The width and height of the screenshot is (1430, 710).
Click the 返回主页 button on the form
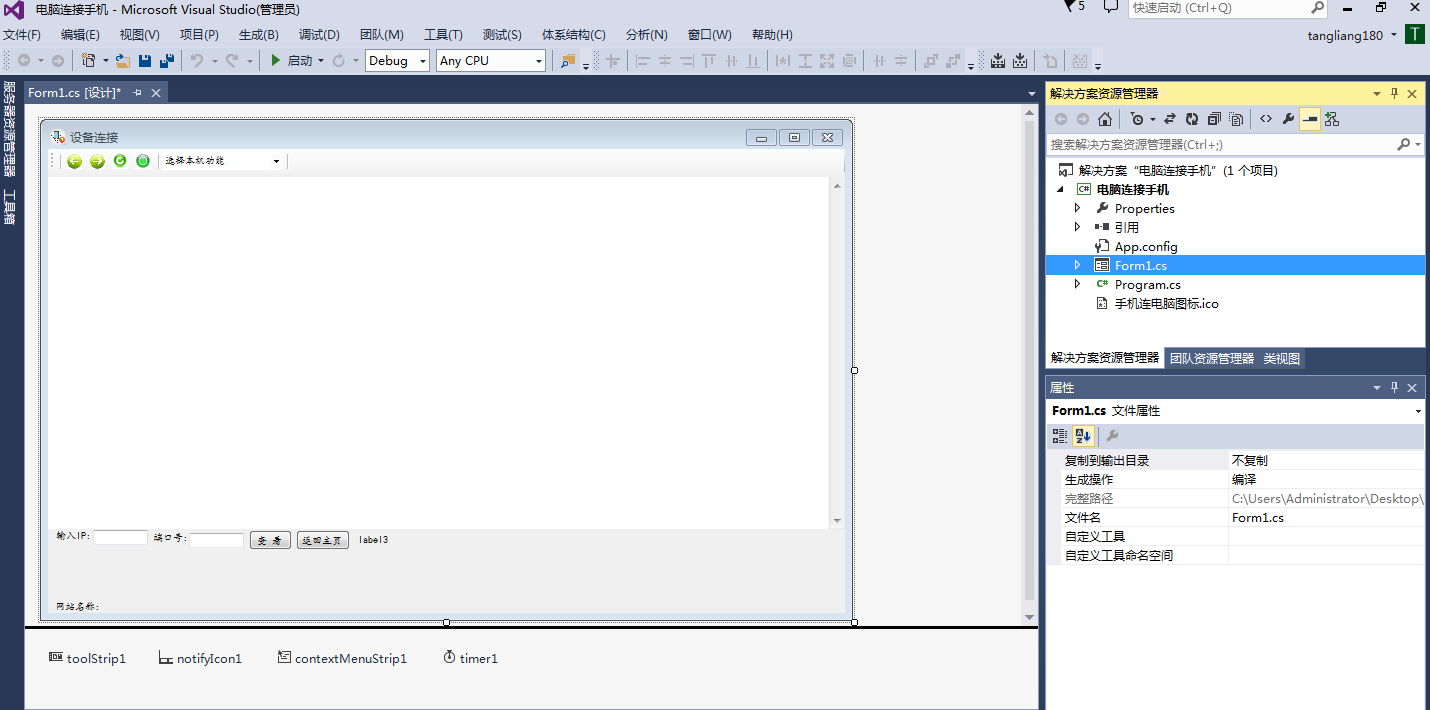pos(323,540)
